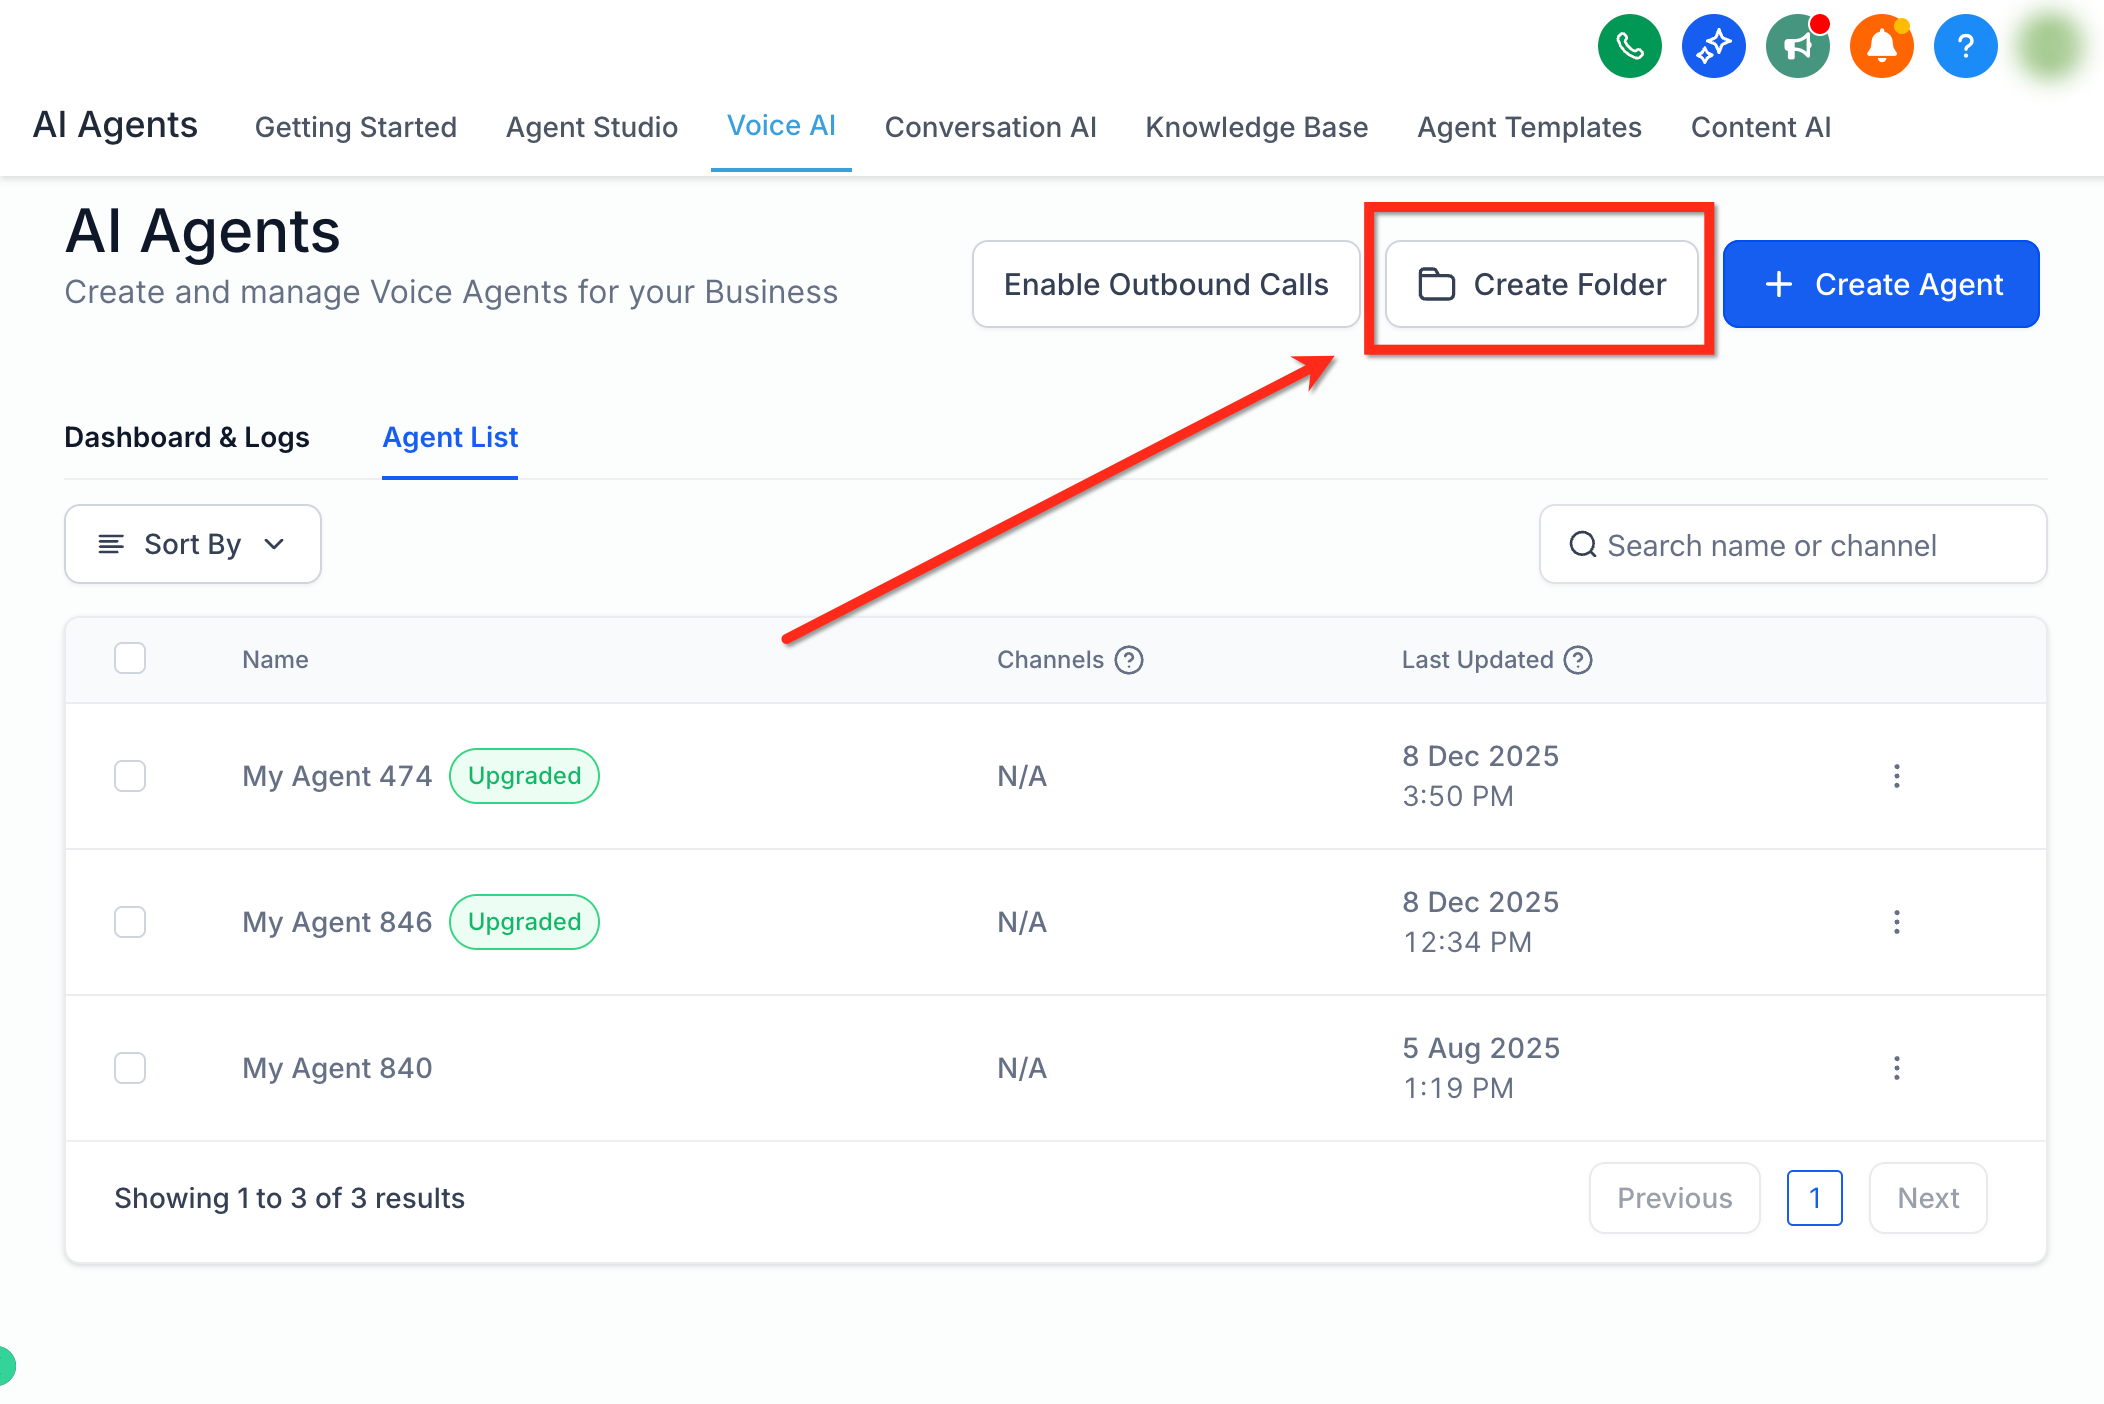Switch to Dashboard & Logs tab
The image size is (2104, 1404).
(187, 437)
